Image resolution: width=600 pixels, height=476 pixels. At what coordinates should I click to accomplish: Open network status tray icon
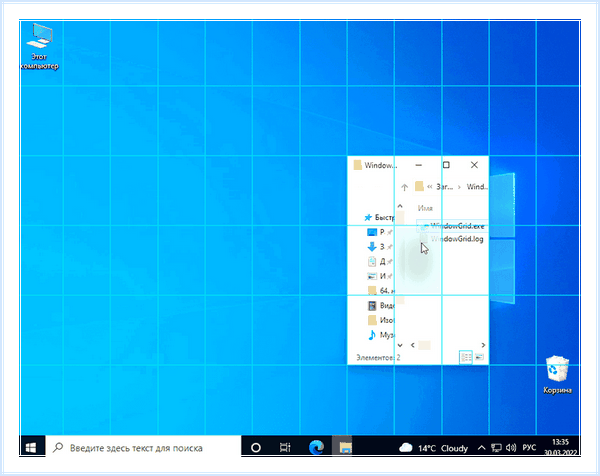pos(496,448)
